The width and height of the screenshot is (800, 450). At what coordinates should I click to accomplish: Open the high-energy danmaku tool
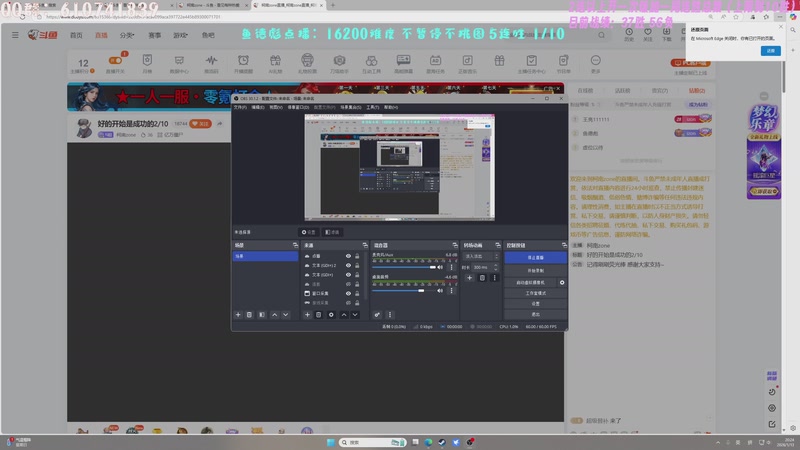click(404, 63)
